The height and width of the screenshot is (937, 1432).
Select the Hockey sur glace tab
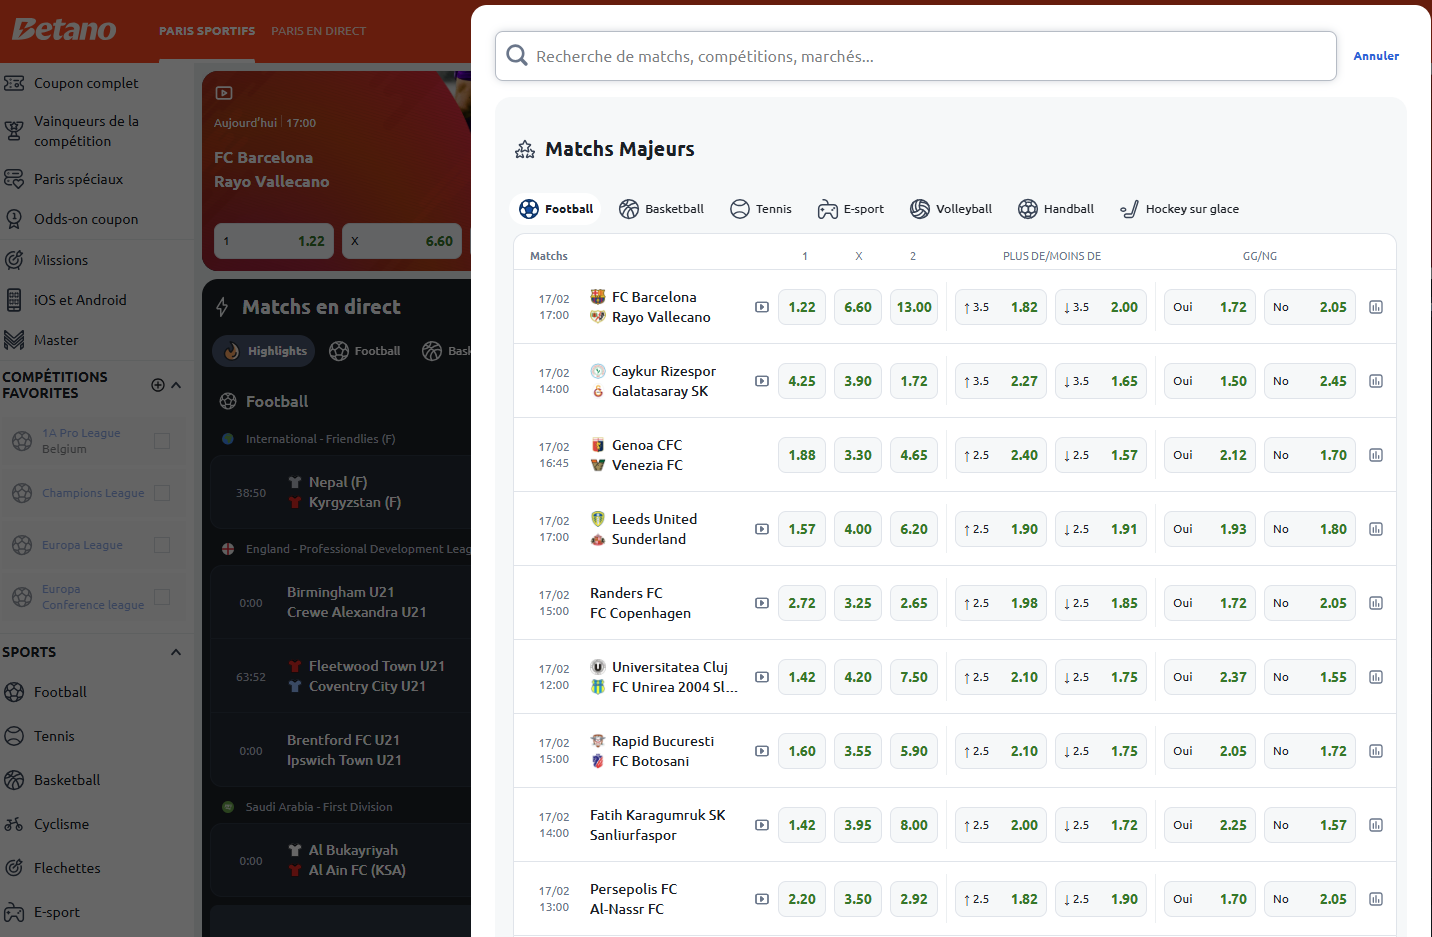[x=1179, y=209]
